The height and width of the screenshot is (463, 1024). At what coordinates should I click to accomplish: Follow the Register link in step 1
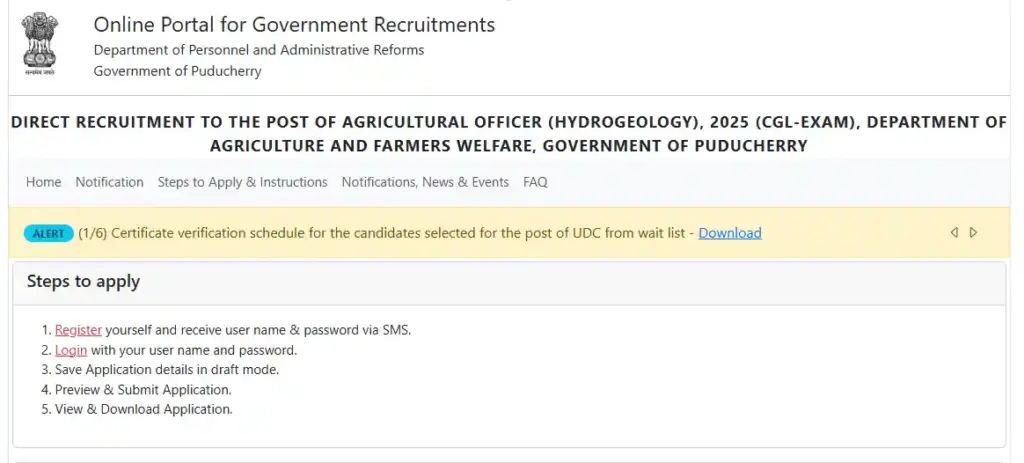[x=78, y=330]
